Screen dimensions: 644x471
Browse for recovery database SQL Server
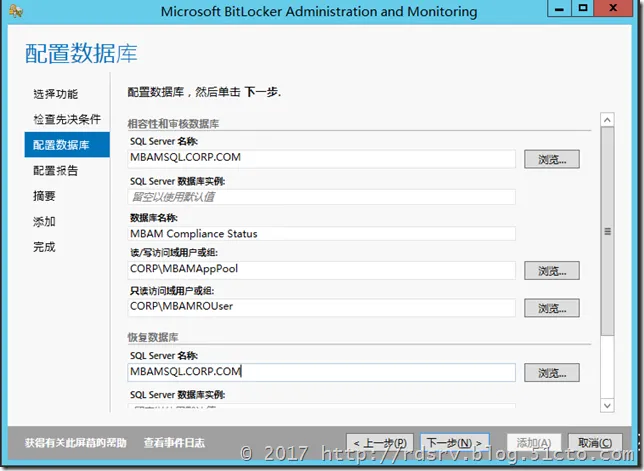[552, 373]
